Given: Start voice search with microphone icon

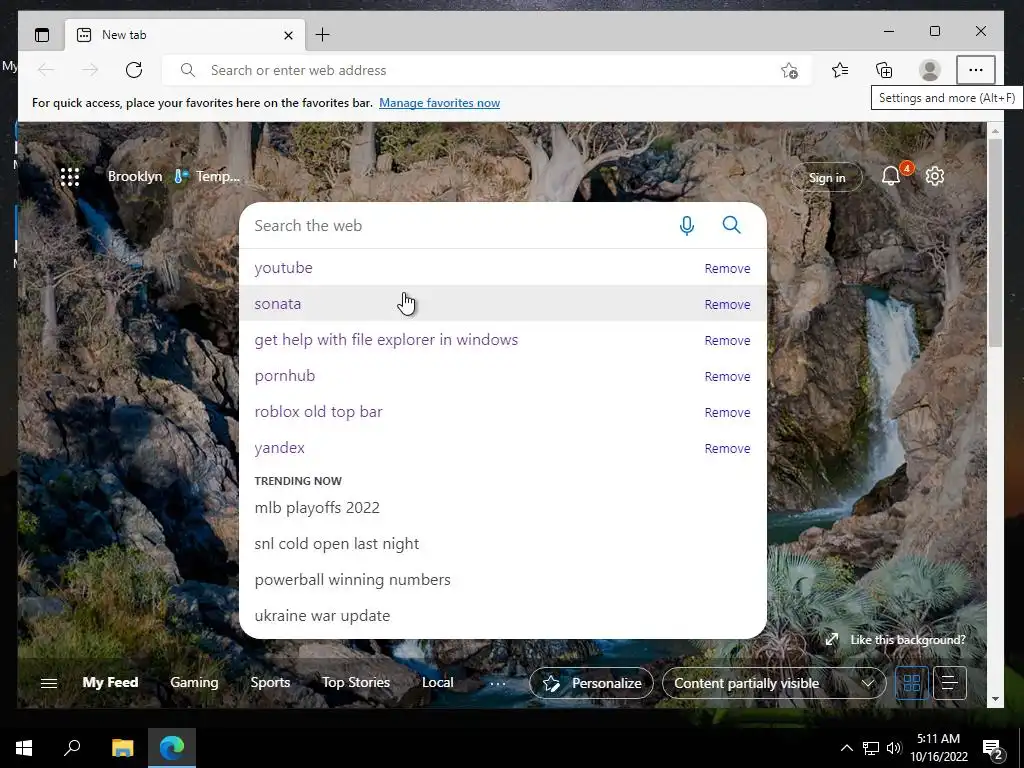Looking at the screenshot, I should pos(686,225).
